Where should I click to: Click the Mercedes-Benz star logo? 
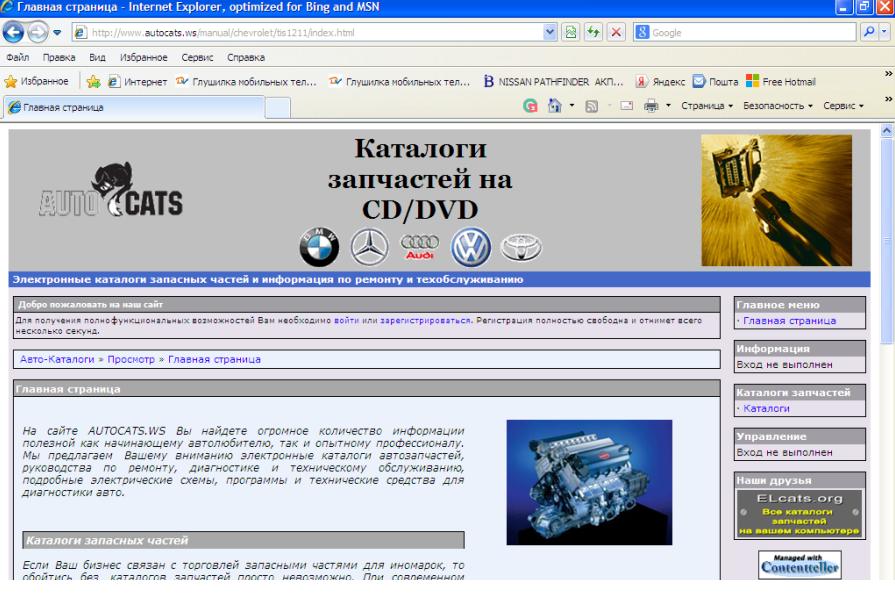click(x=369, y=247)
